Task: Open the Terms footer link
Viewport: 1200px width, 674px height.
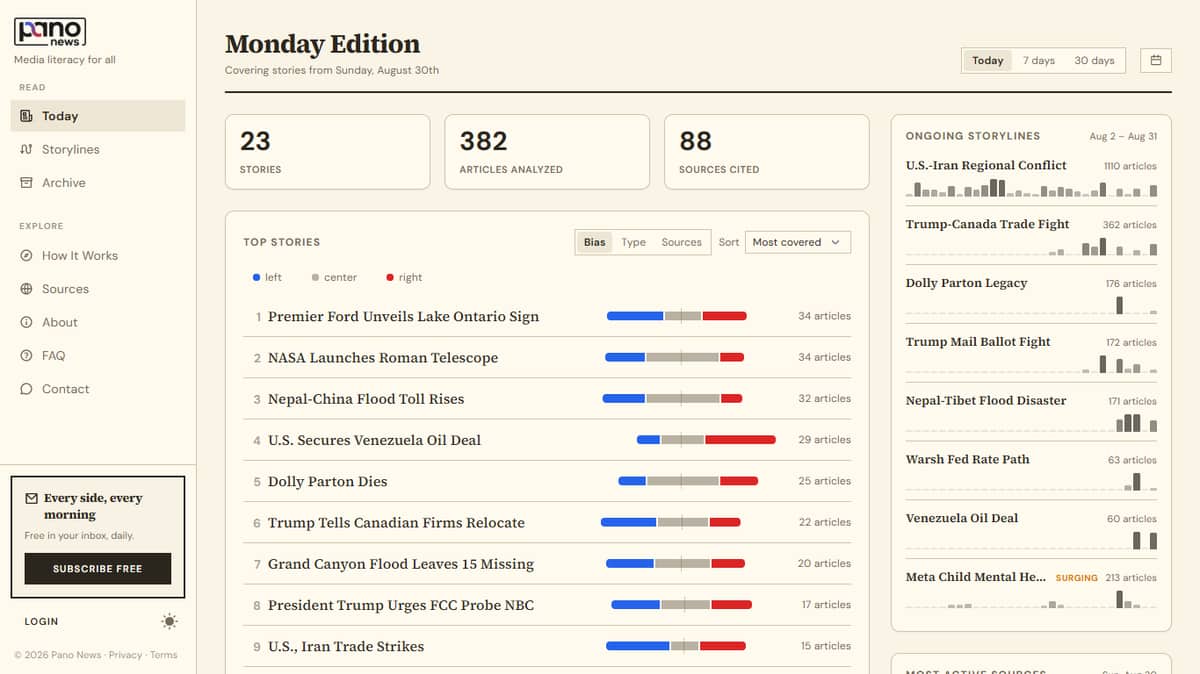Action: tap(163, 655)
